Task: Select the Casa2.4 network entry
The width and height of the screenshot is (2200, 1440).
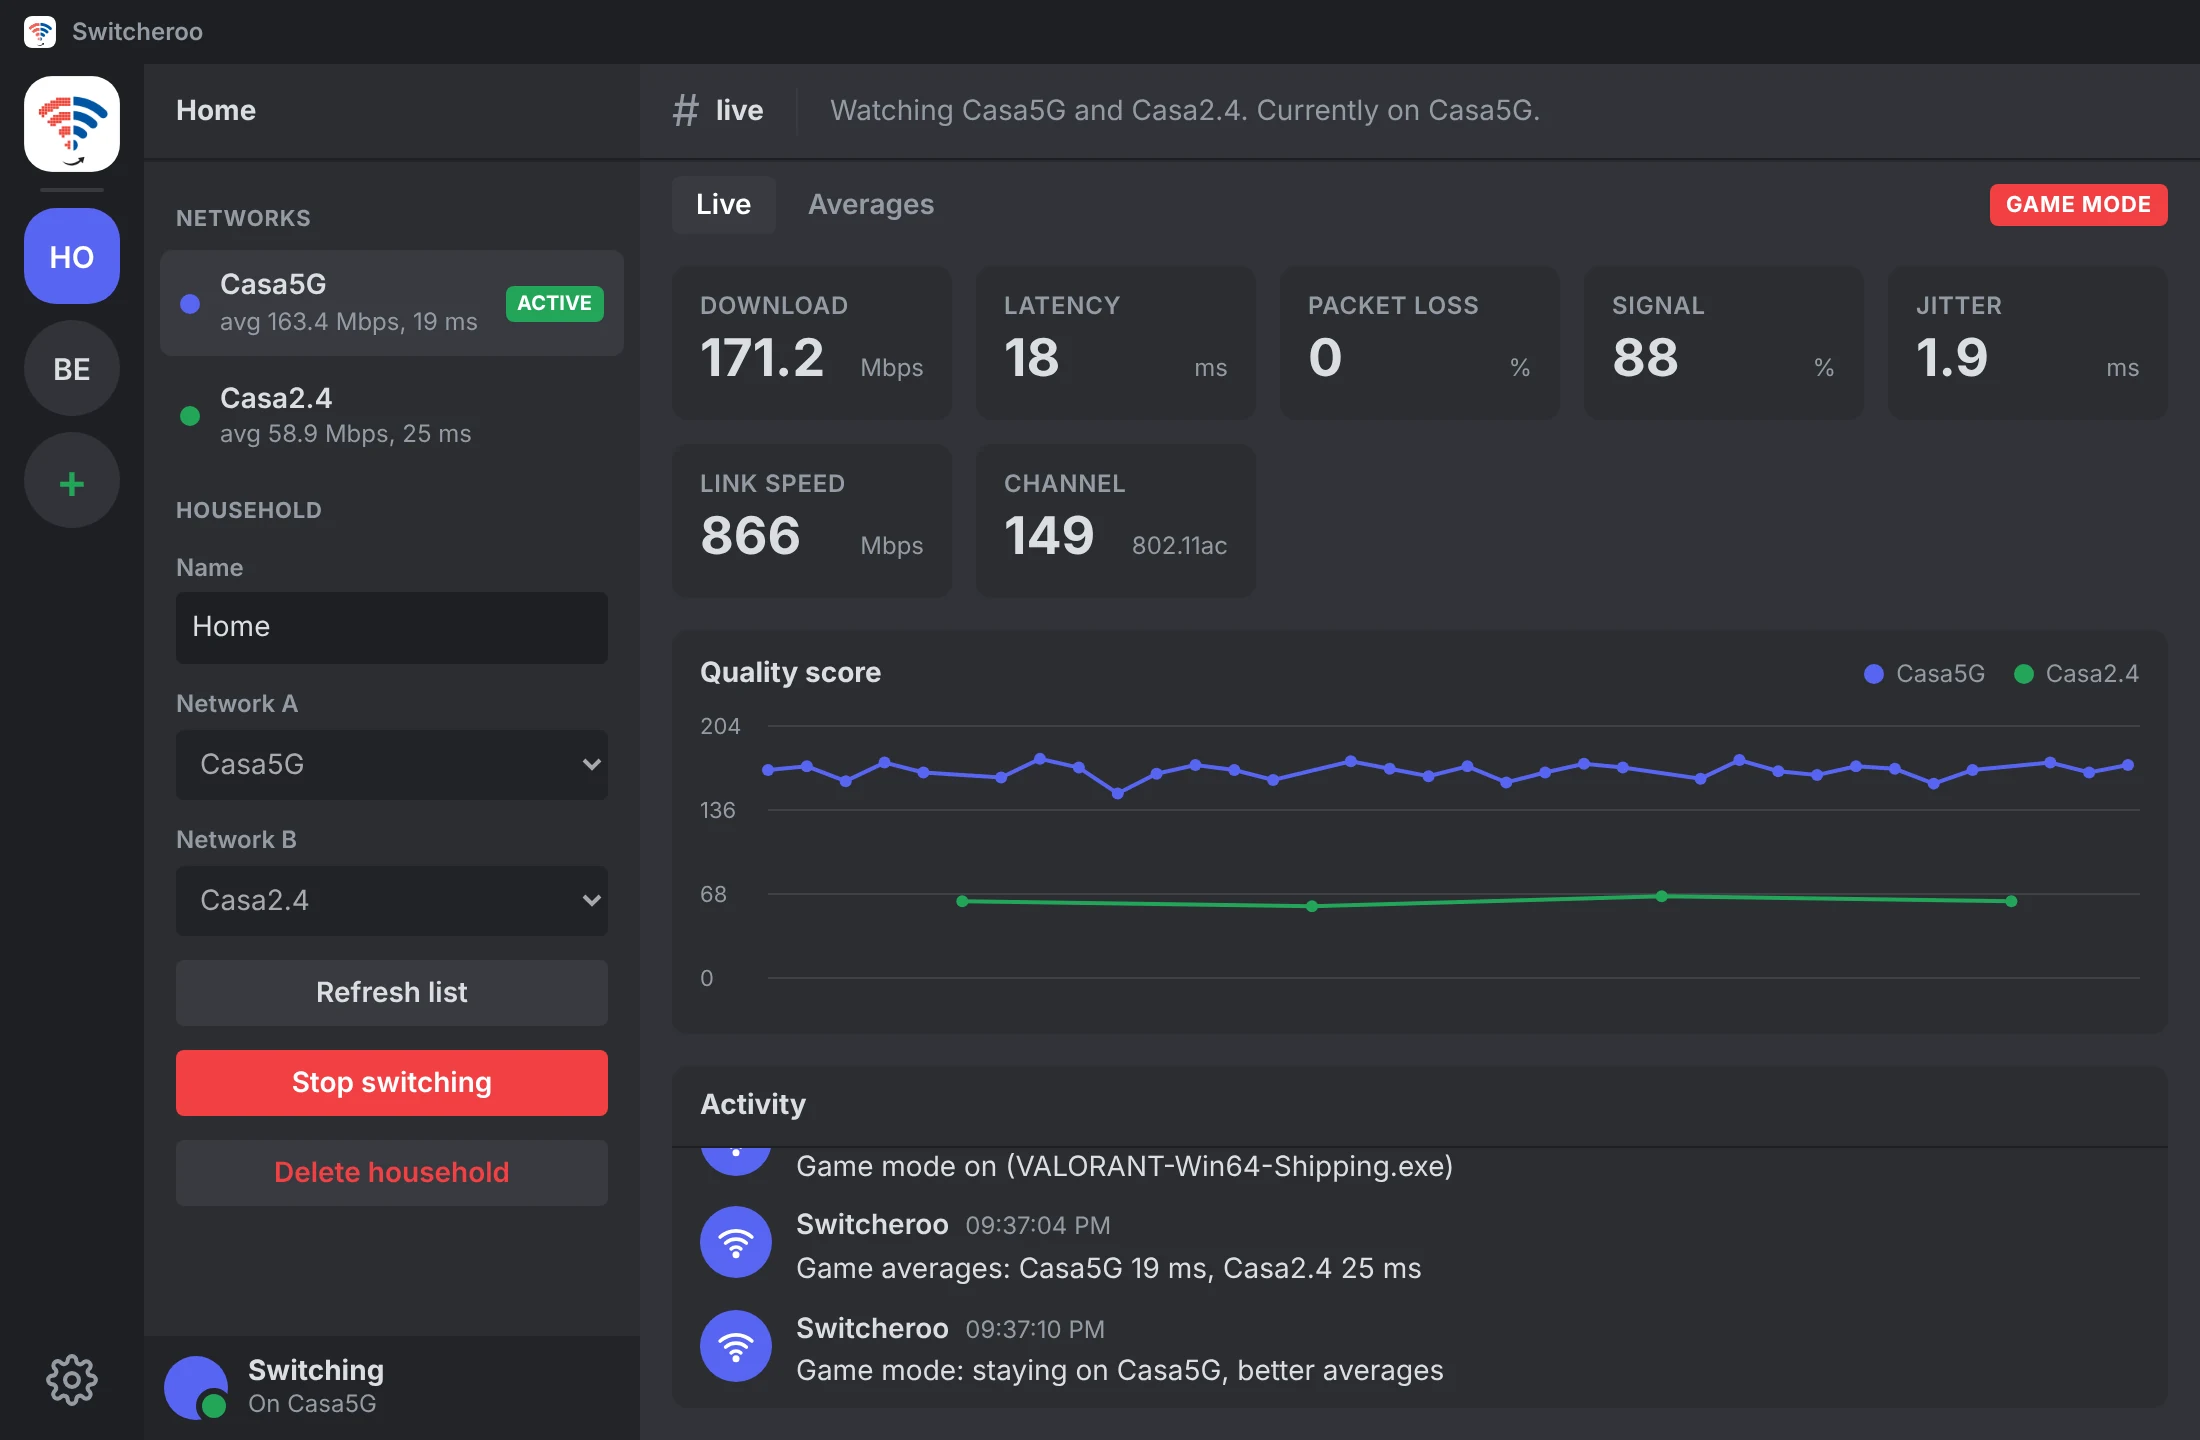Action: point(392,415)
